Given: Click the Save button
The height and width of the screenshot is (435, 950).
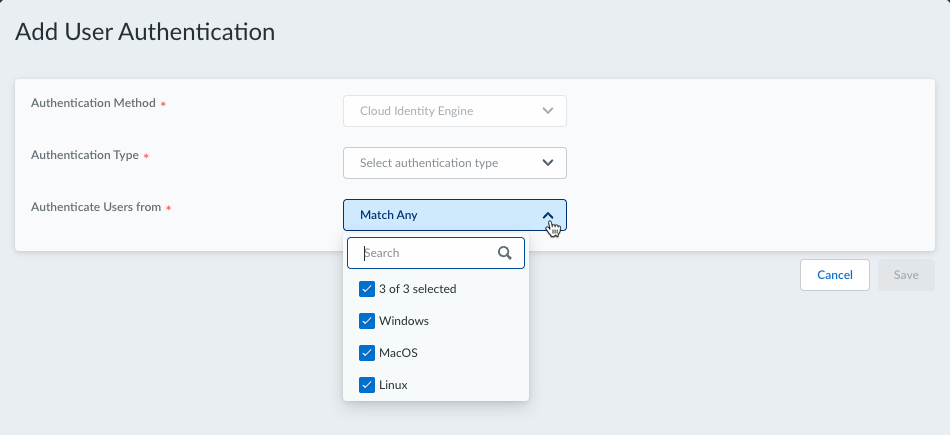Looking at the screenshot, I should pos(906,275).
